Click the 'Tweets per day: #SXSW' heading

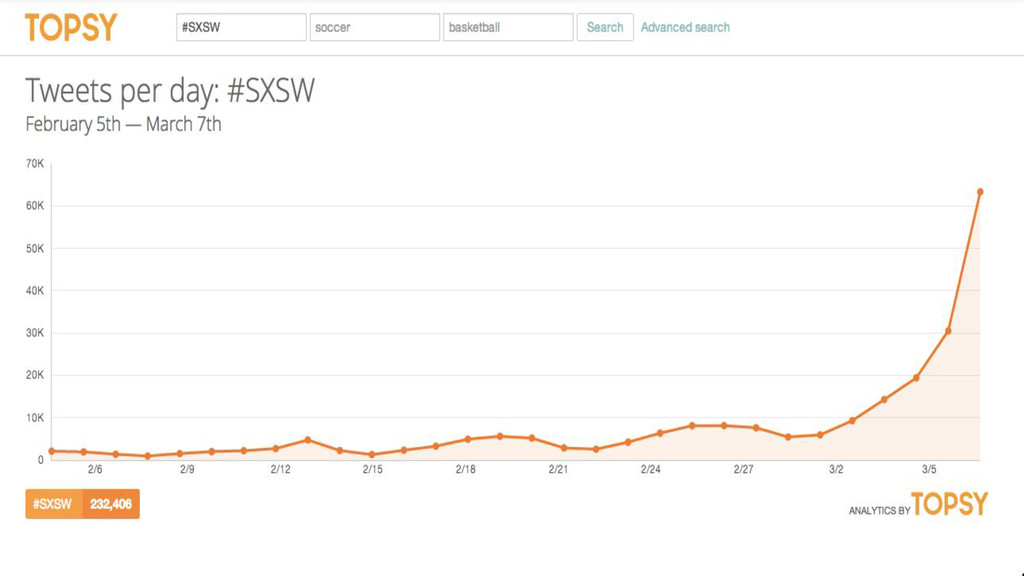coord(170,91)
